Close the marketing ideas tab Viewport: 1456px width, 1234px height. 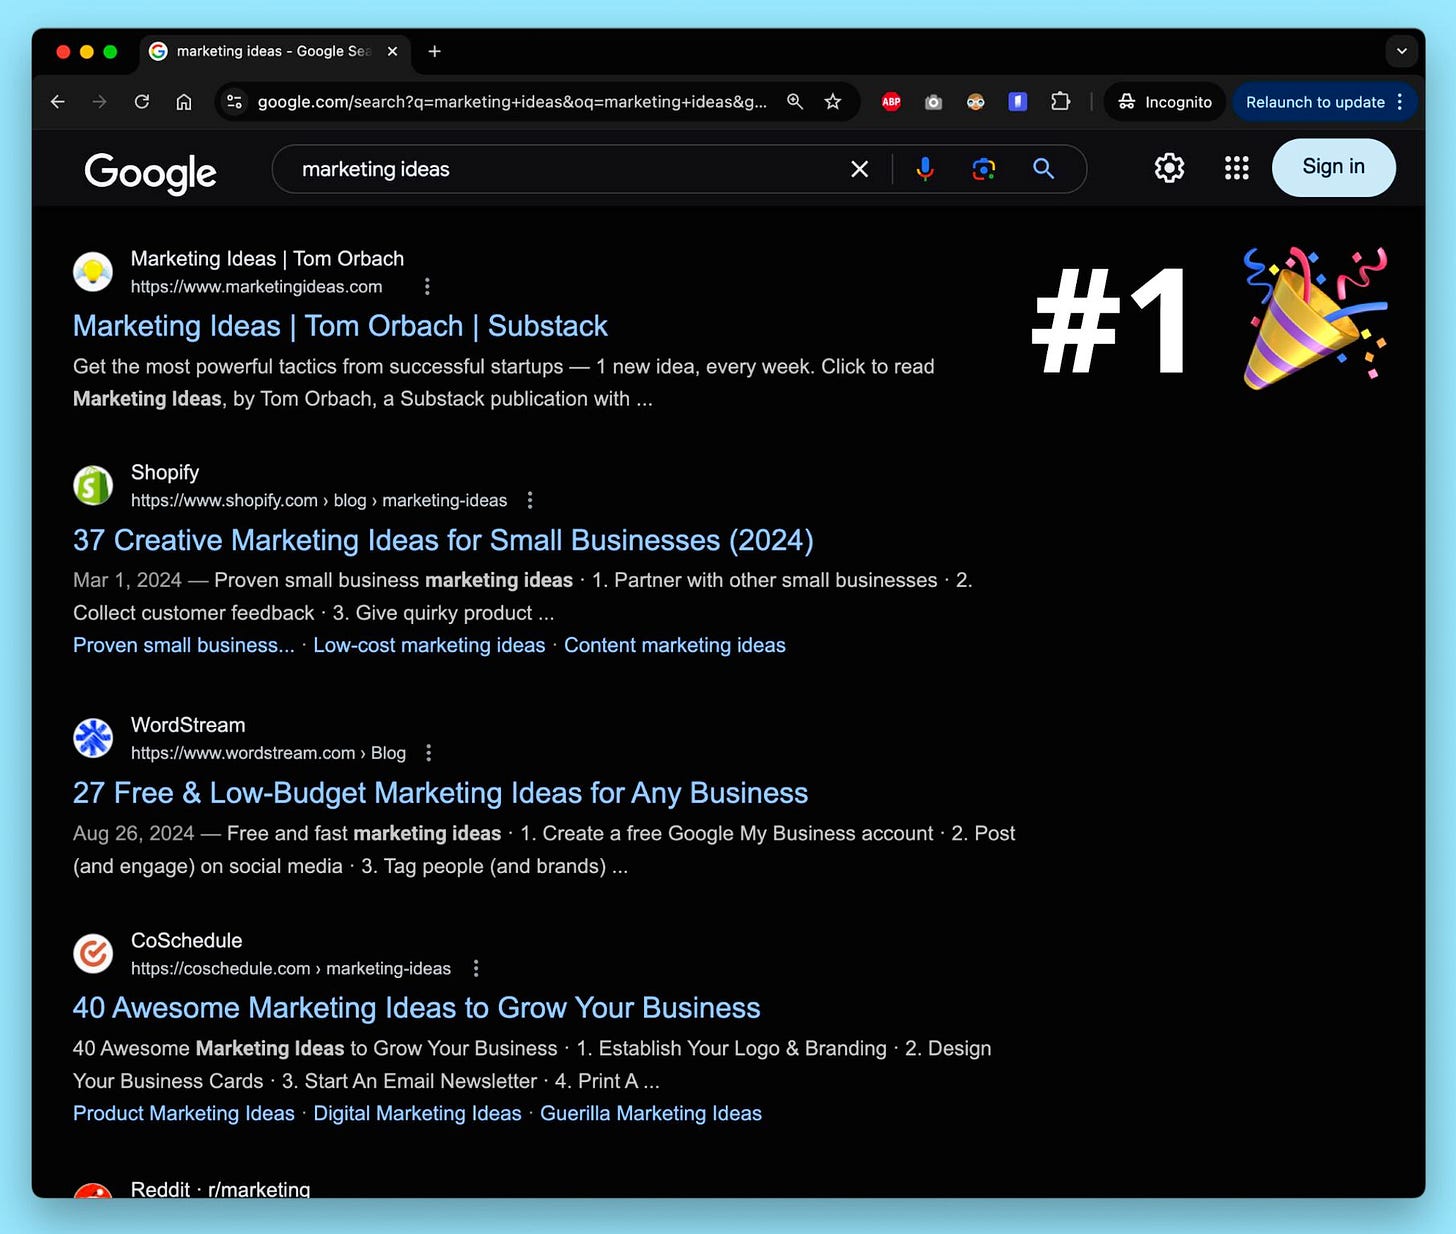pyautogui.click(x=392, y=51)
